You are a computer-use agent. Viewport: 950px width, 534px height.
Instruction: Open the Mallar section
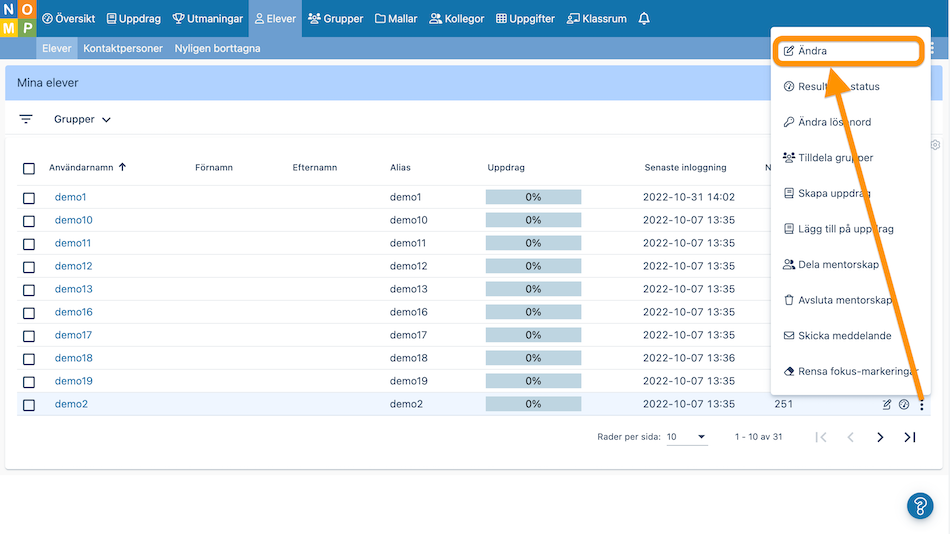(396, 19)
